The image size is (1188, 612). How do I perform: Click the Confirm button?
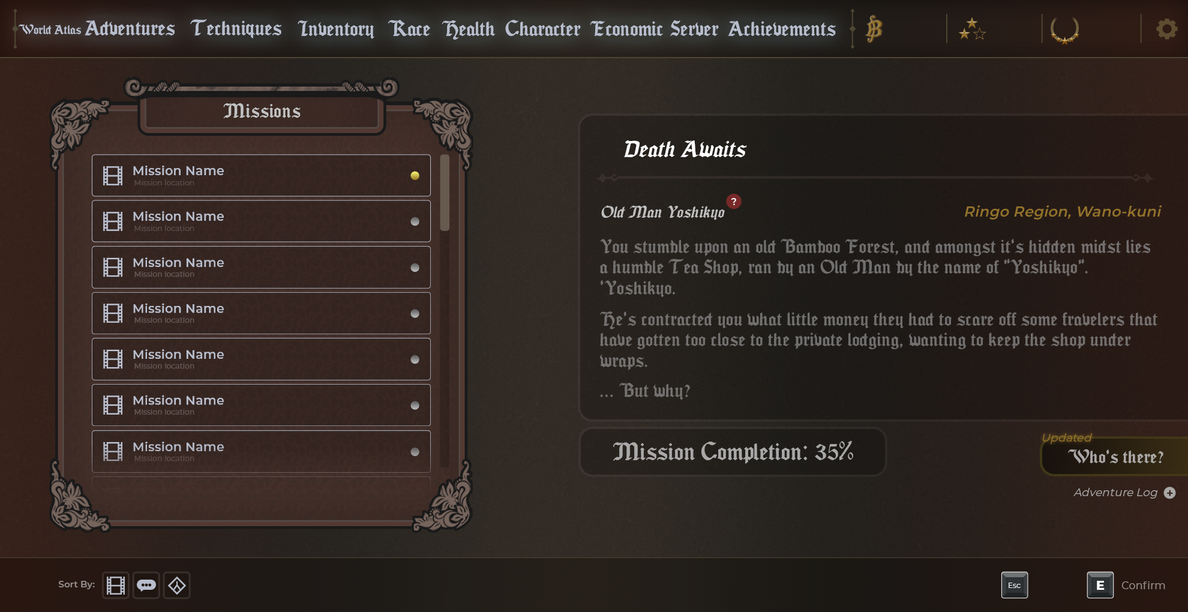tap(1127, 585)
